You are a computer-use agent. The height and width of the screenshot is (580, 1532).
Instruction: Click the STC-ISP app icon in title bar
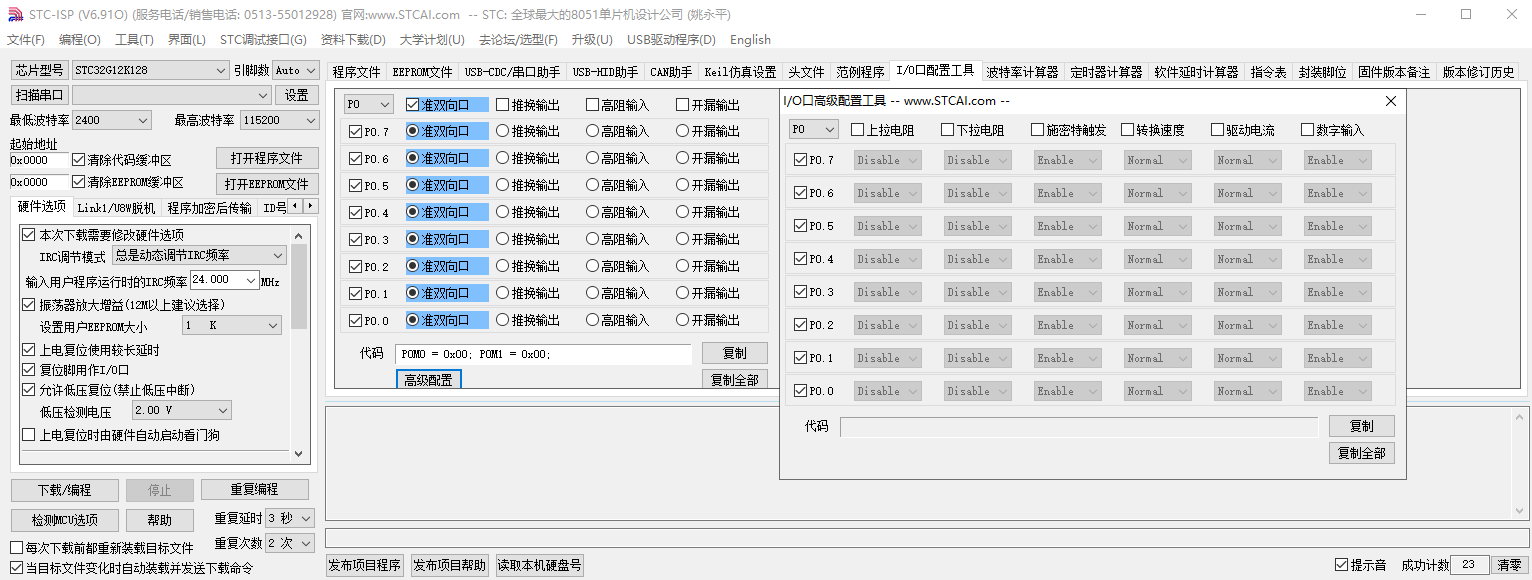[x=14, y=14]
